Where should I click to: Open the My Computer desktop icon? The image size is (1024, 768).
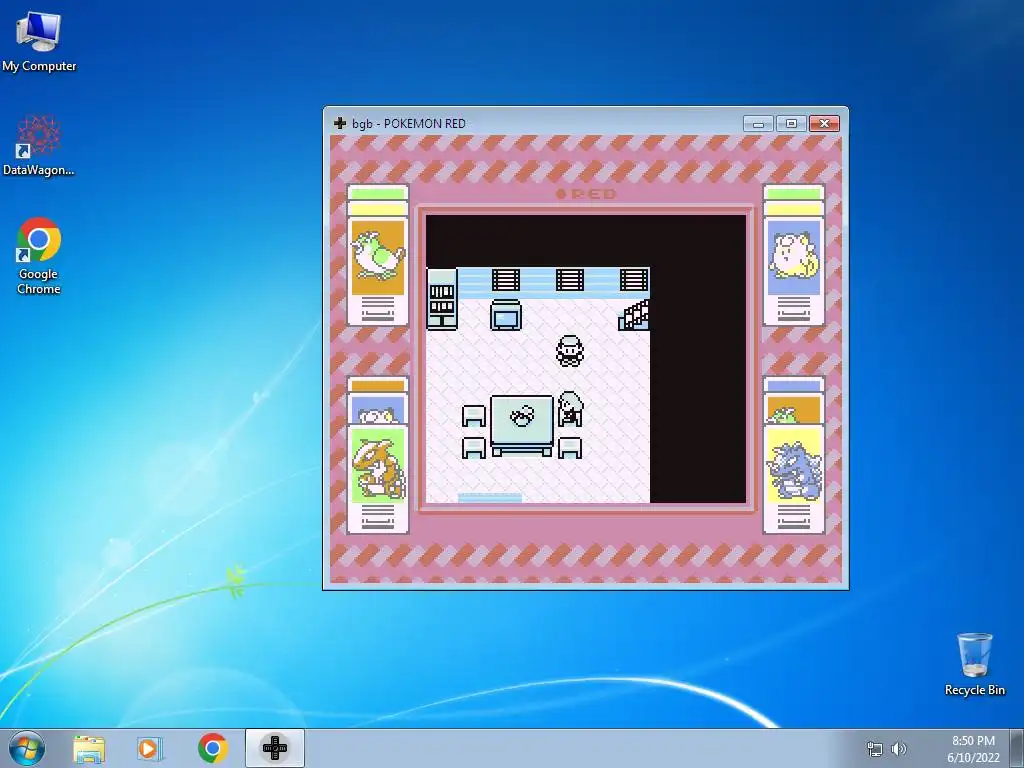coord(39,41)
